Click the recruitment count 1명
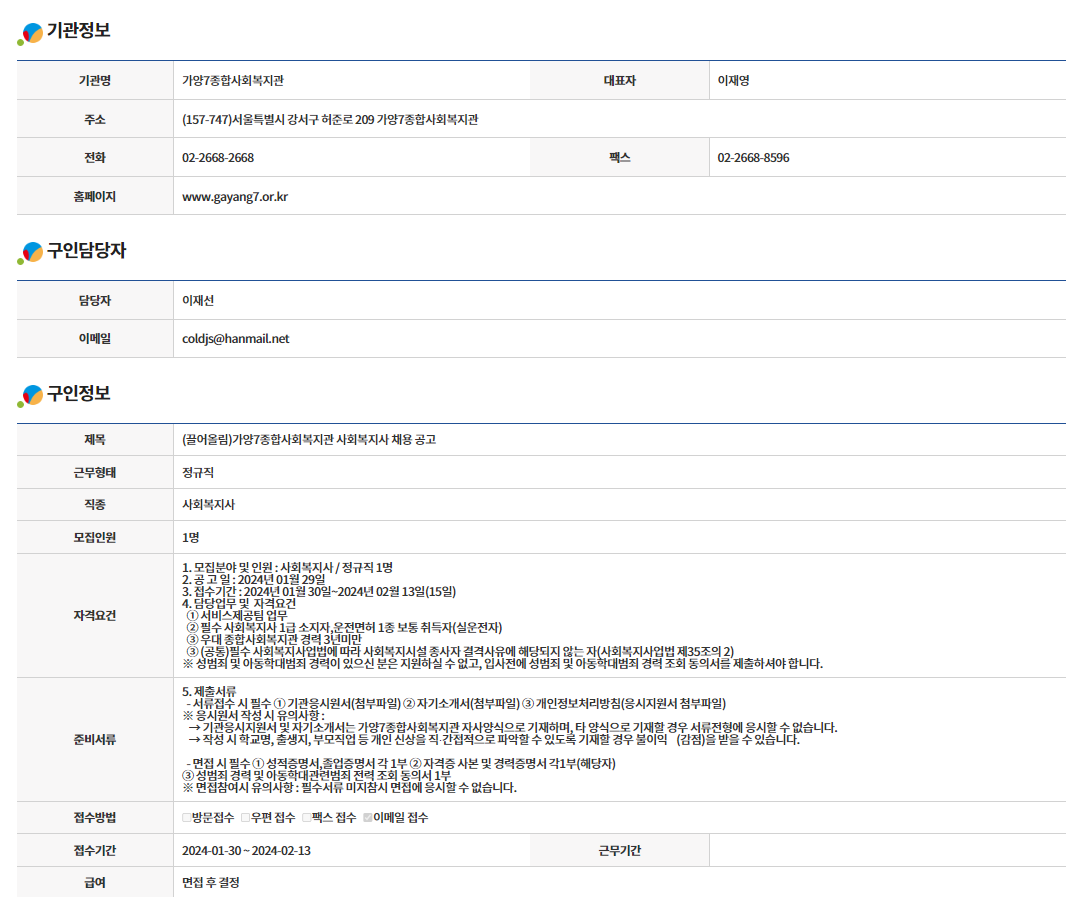 tap(191, 537)
